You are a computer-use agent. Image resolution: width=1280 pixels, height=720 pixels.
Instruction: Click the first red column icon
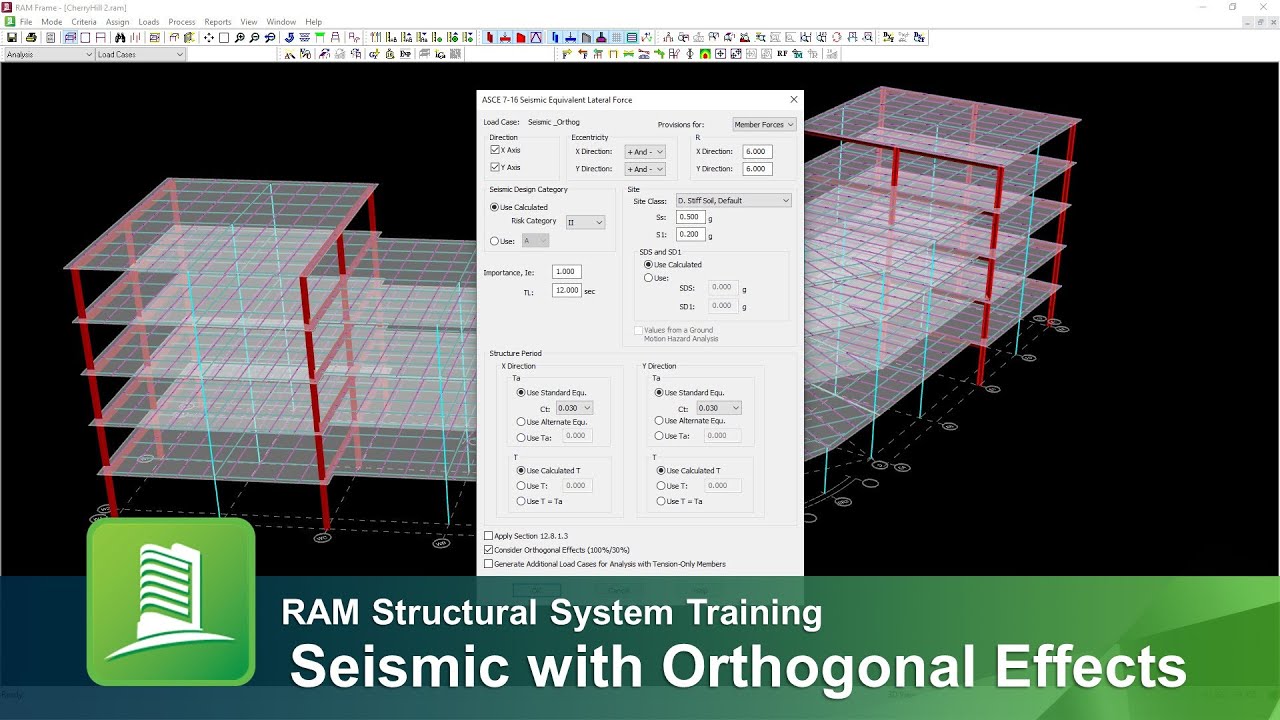(489, 38)
